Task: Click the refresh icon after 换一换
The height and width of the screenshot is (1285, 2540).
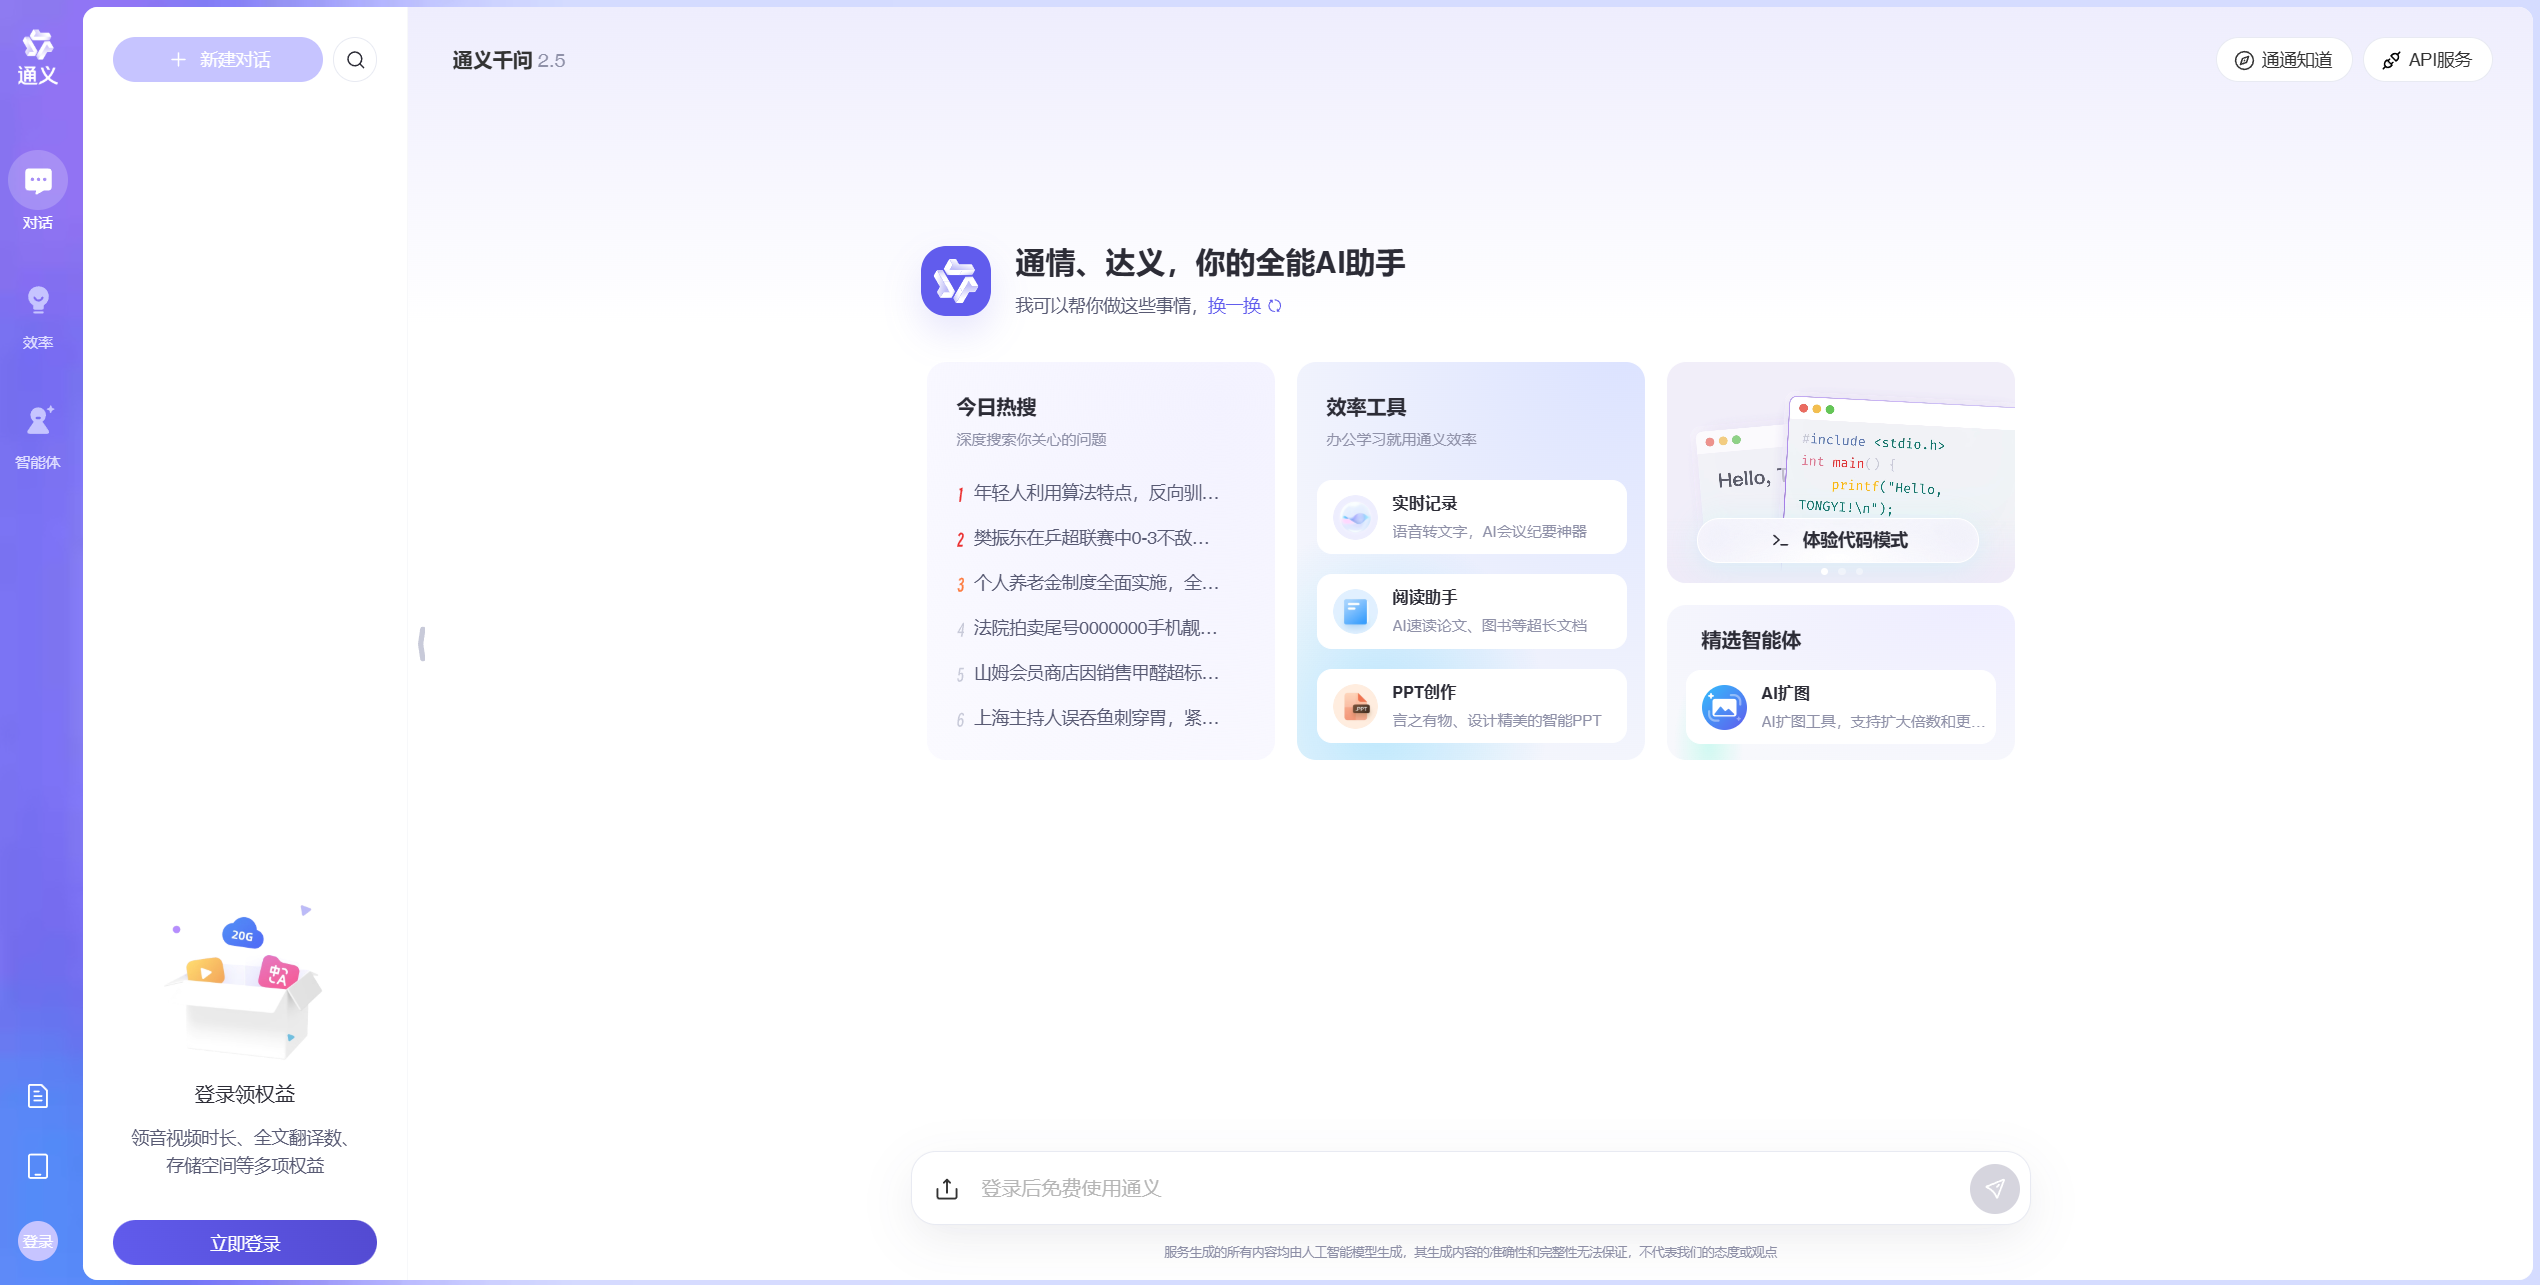Action: (x=1275, y=306)
